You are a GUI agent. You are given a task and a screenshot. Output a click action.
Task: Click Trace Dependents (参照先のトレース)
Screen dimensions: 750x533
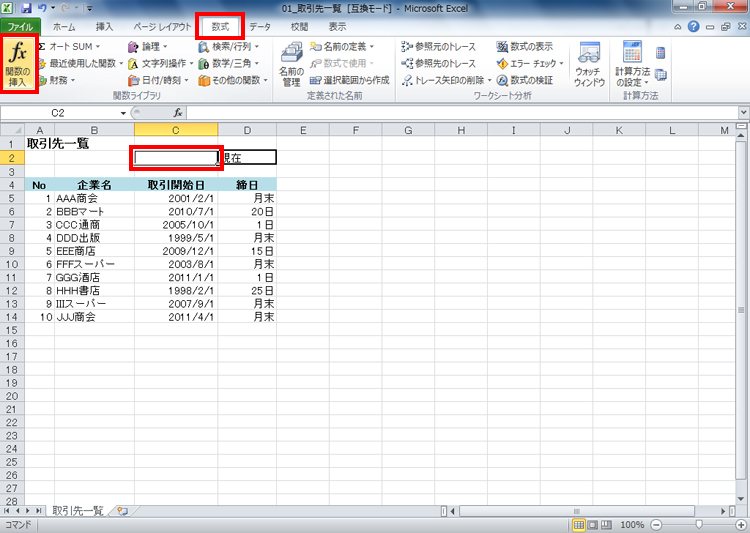(439, 63)
